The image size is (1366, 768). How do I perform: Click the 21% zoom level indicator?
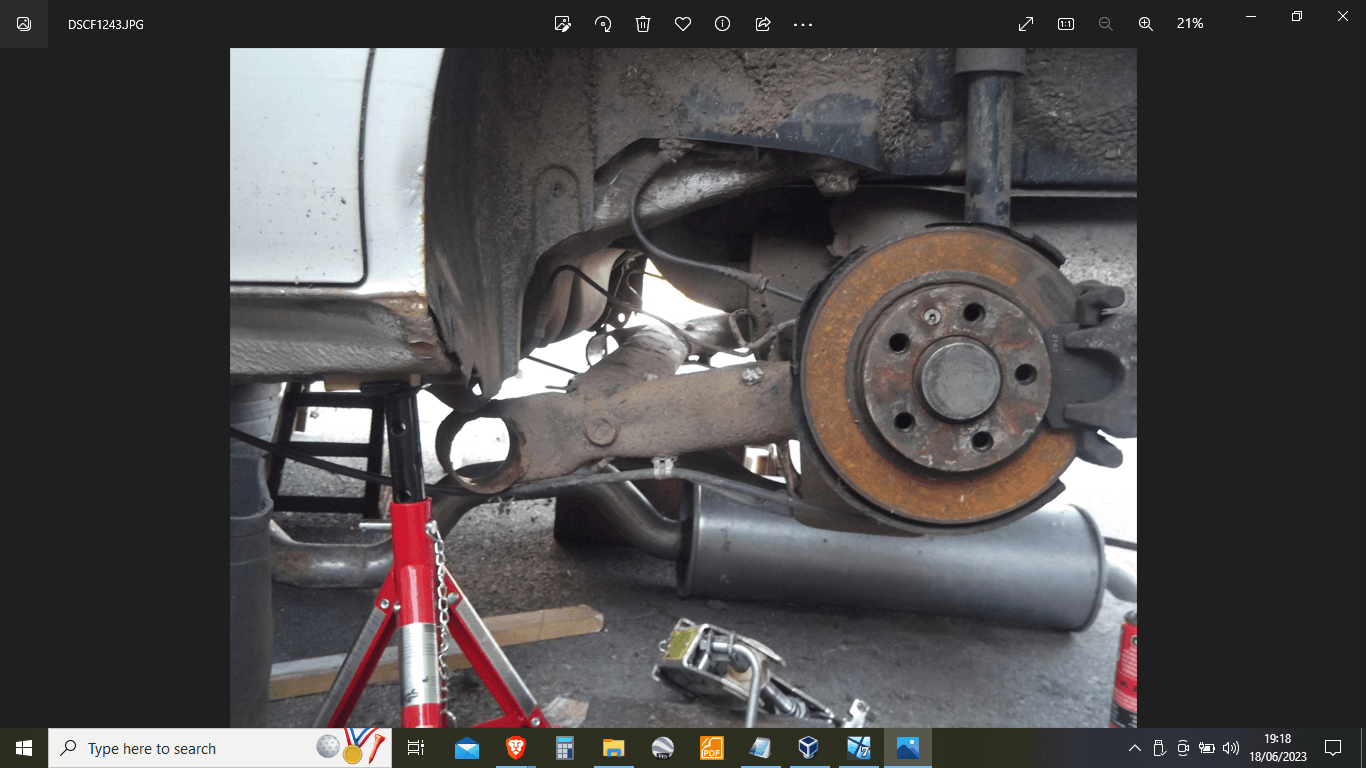pyautogui.click(x=1189, y=23)
